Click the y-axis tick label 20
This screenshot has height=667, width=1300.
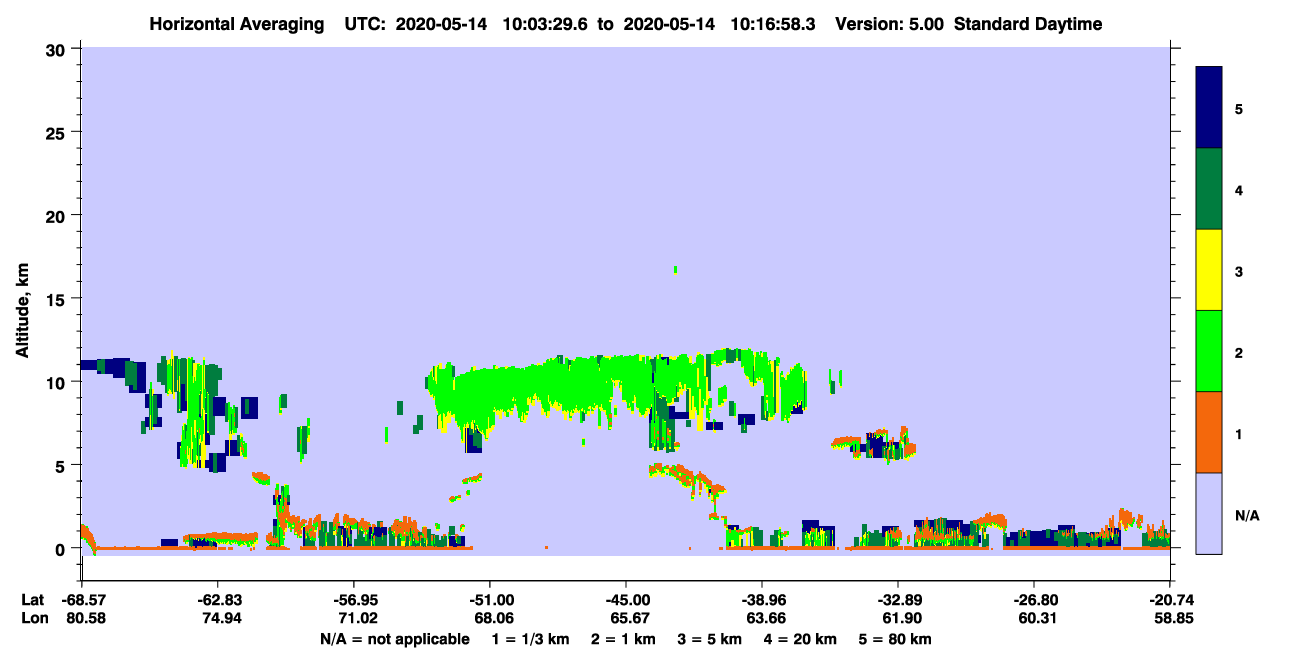click(58, 216)
